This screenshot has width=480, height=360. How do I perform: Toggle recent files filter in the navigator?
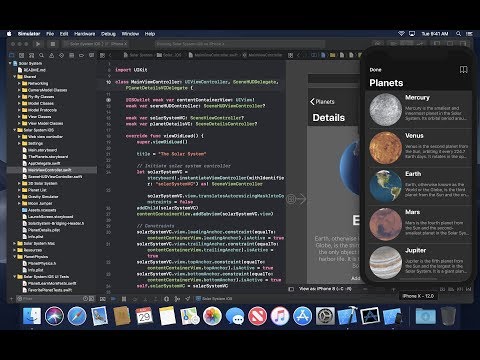click(x=86, y=299)
